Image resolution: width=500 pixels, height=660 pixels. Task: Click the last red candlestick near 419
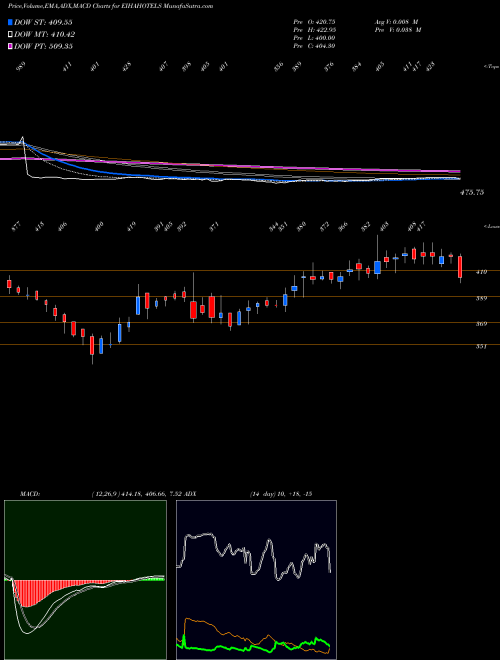point(460,267)
